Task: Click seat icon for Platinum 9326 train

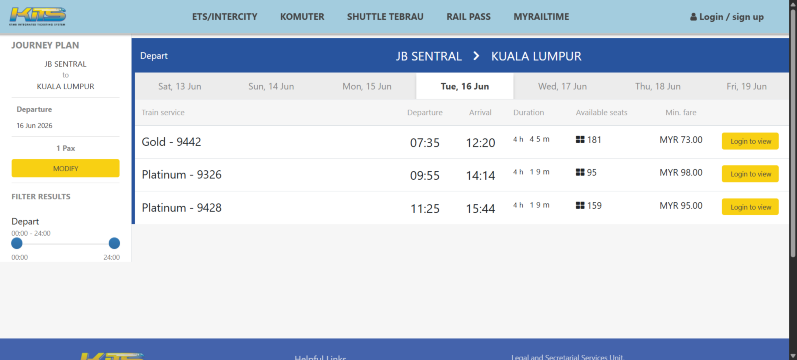Action: pyautogui.click(x=580, y=172)
